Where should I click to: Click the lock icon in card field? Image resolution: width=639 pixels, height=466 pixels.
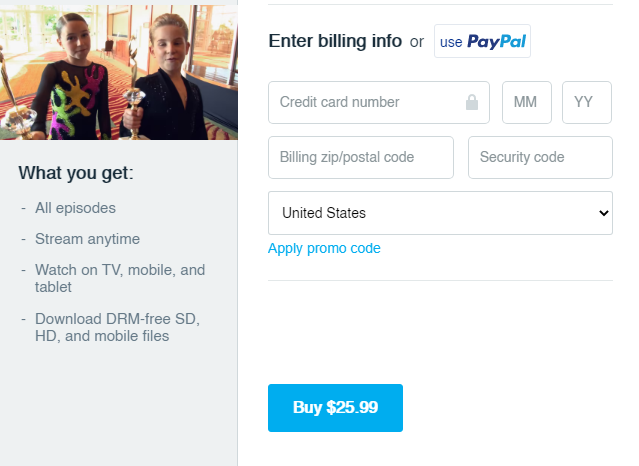point(472,102)
